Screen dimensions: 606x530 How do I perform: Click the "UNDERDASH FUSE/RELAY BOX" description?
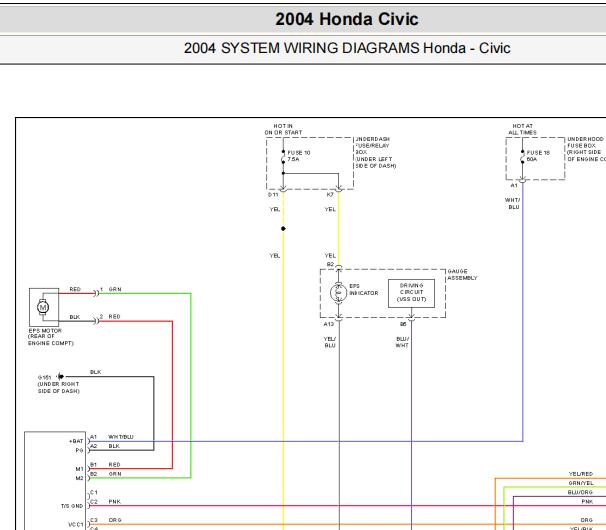click(376, 152)
